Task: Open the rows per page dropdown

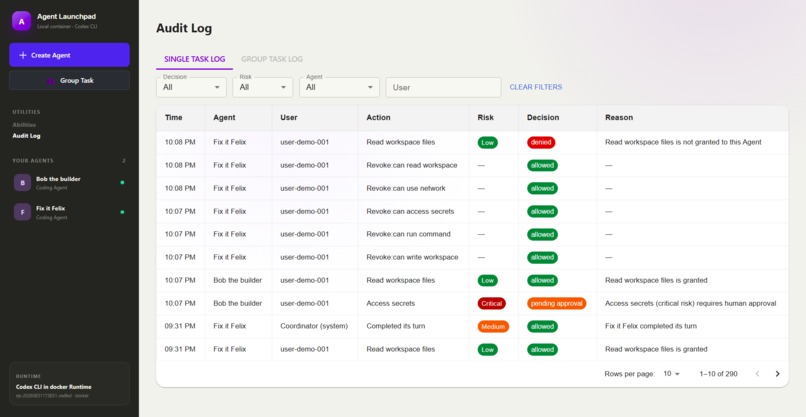Action: [671, 374]
